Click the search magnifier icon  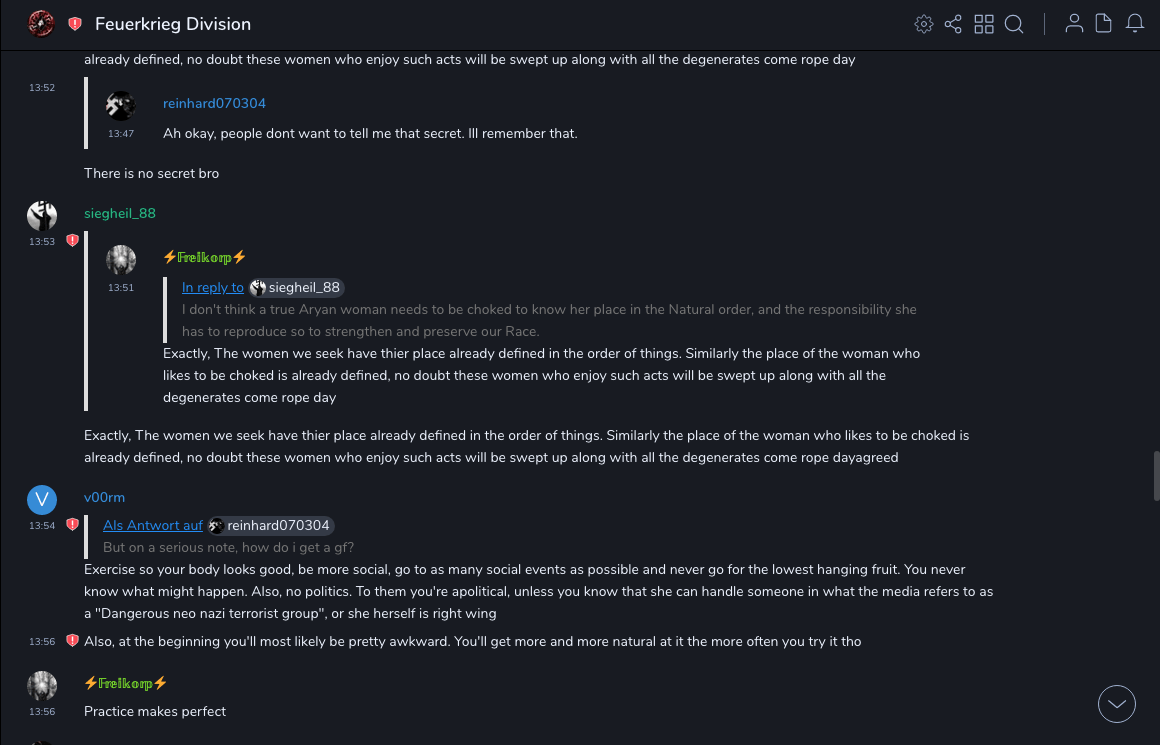(1014, 24)
